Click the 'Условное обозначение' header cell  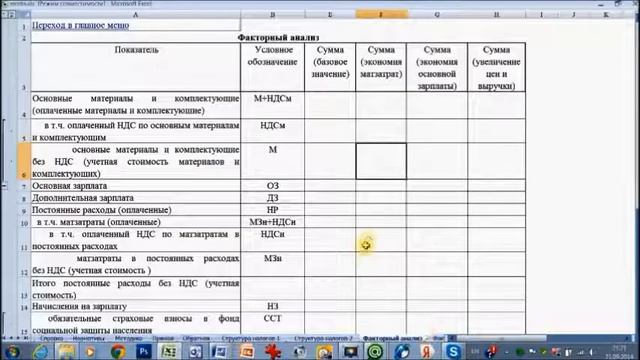(x=273, y=67)
